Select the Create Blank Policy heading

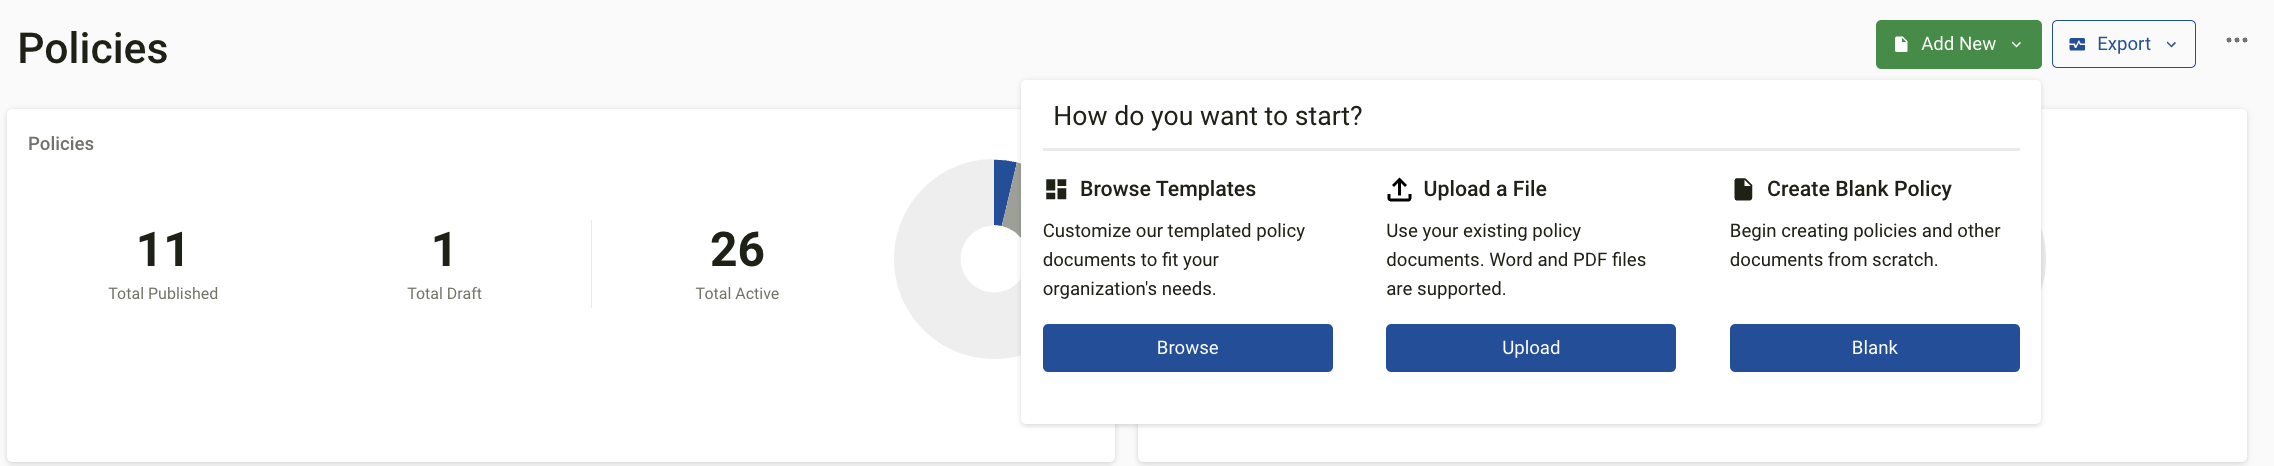[1859, 189]
